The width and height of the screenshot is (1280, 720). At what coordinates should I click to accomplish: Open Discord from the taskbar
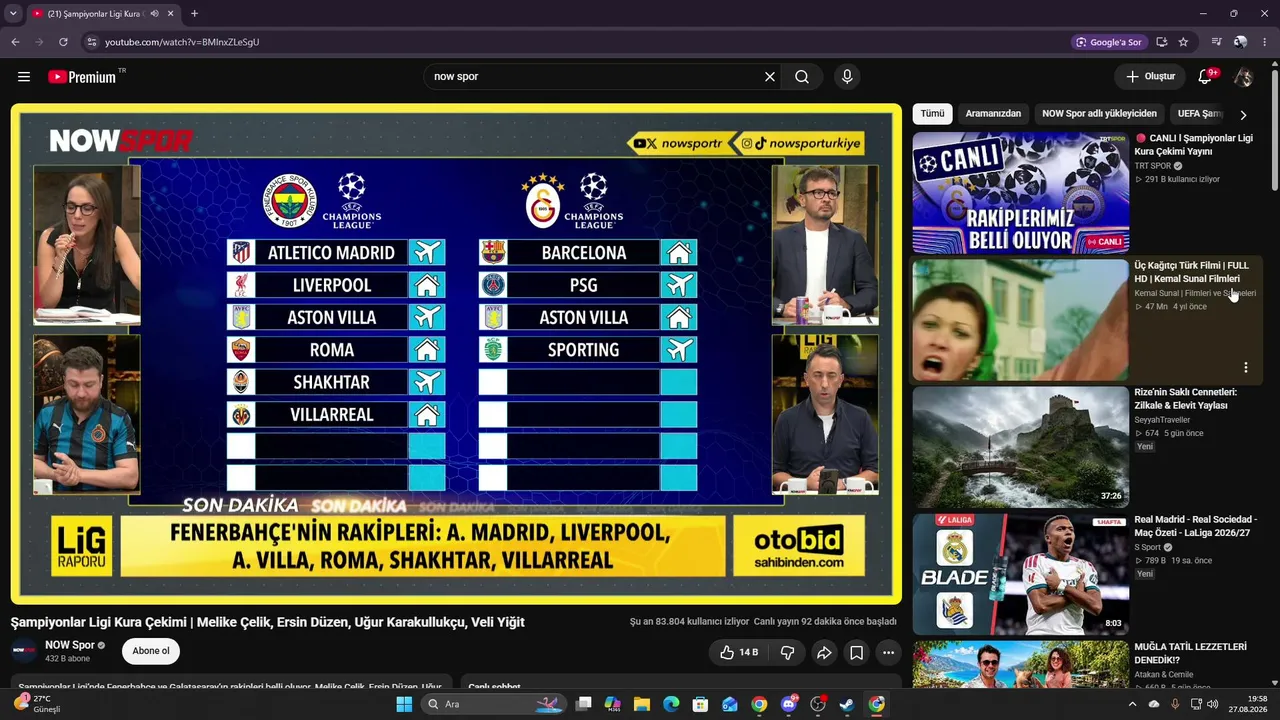(789, 704)
